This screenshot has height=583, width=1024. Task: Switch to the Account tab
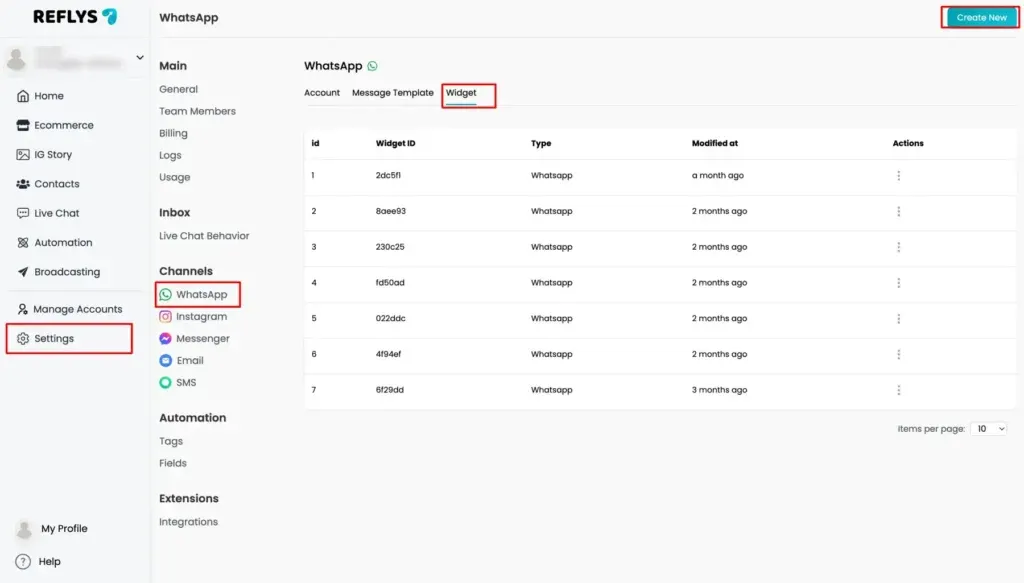point(322,93)
